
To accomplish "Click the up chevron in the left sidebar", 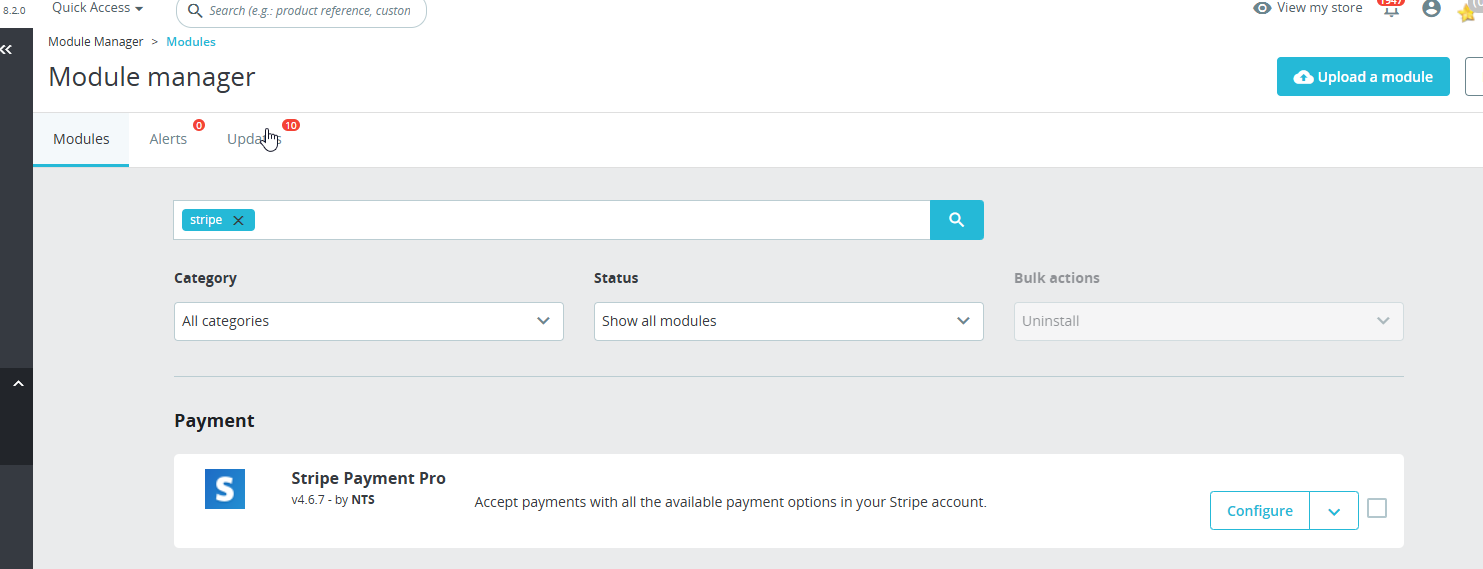I will point(17,384).
